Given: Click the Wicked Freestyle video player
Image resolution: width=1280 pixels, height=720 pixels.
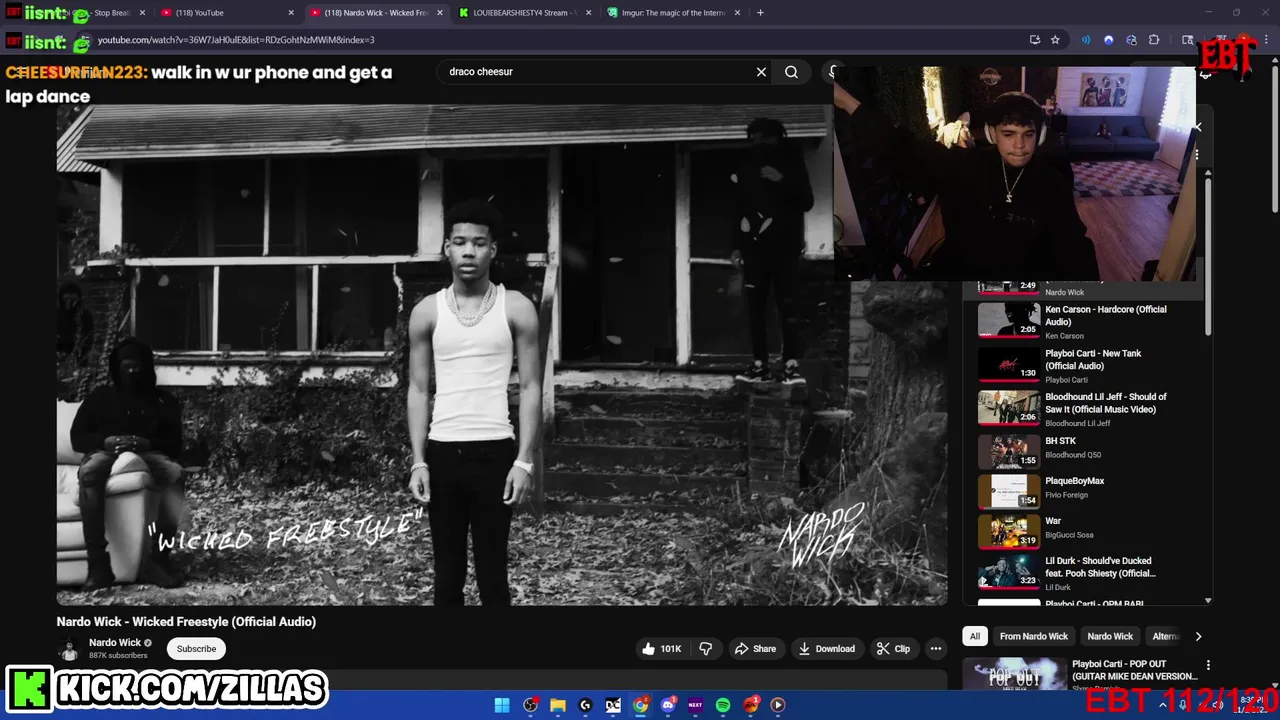Looking at the screenshot, I should [502, 355].
